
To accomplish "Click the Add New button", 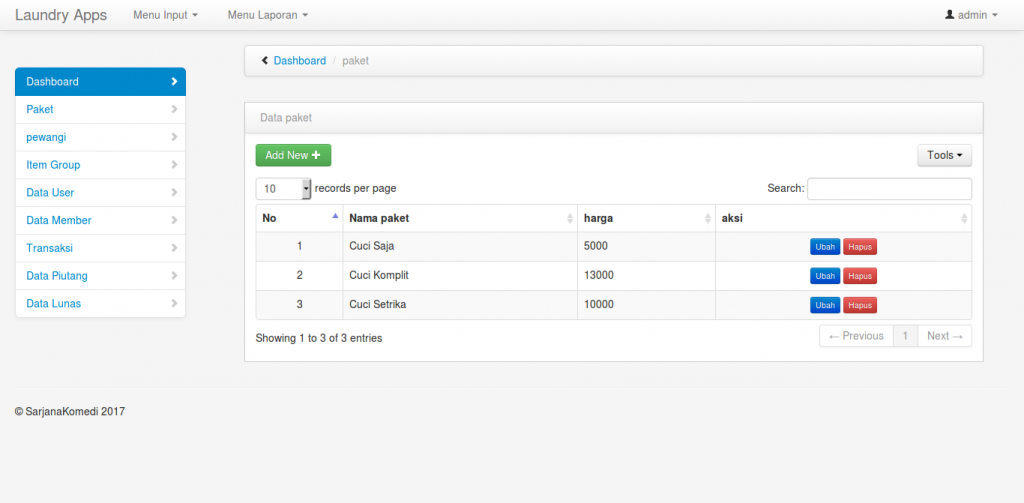I will pyautogui.click(x=293, y=155).
